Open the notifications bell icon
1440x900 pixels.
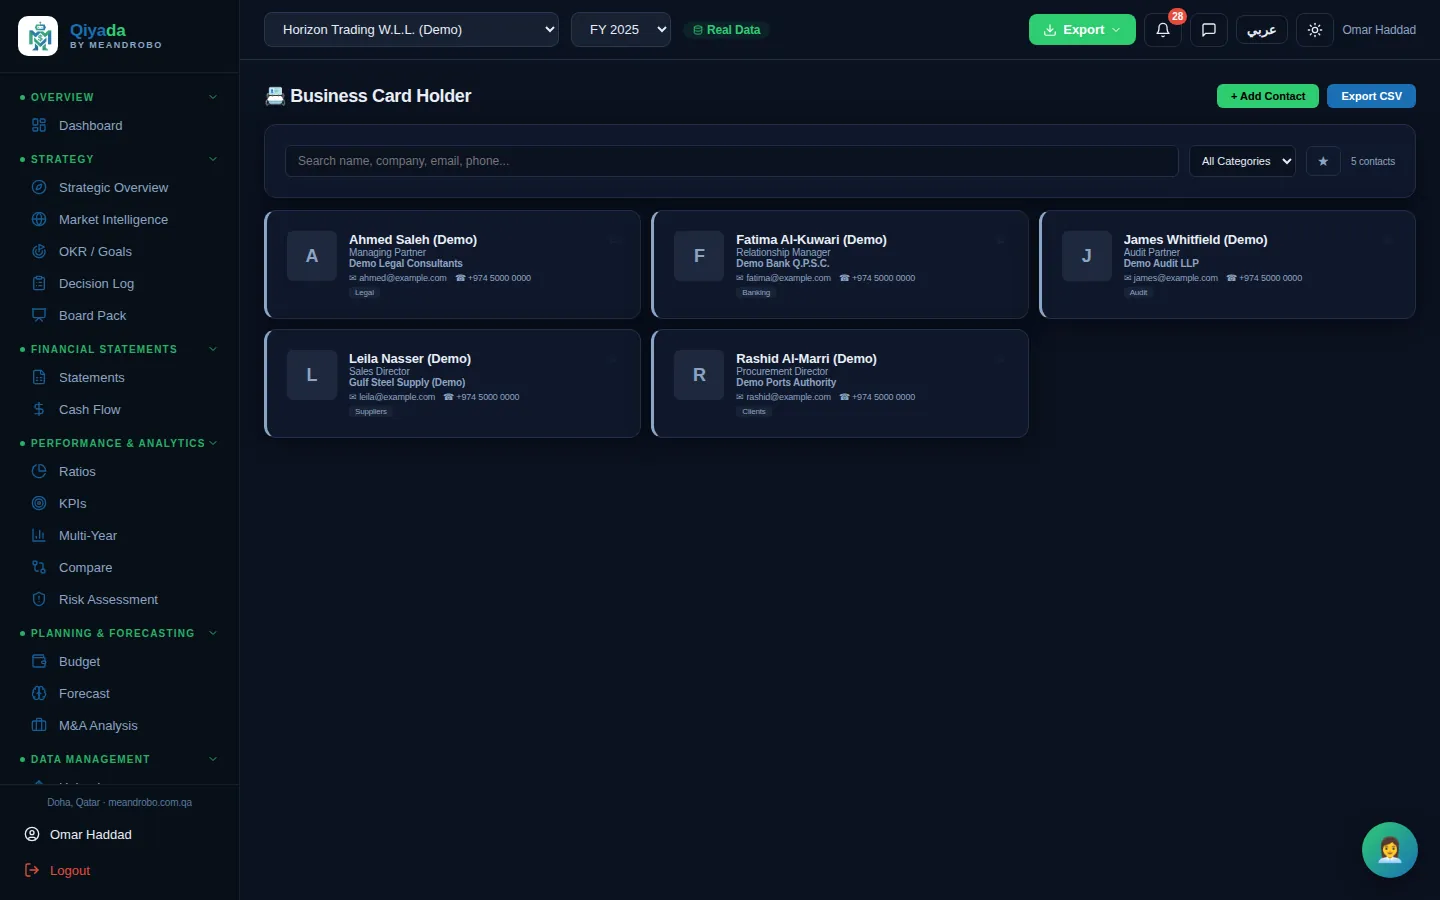click(x=1162, y=30)
